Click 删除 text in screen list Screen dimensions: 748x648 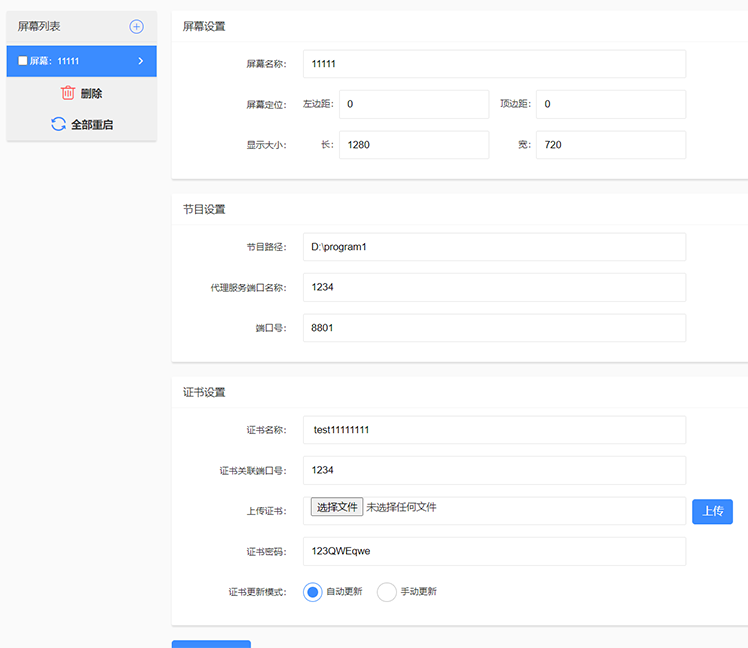92,93
